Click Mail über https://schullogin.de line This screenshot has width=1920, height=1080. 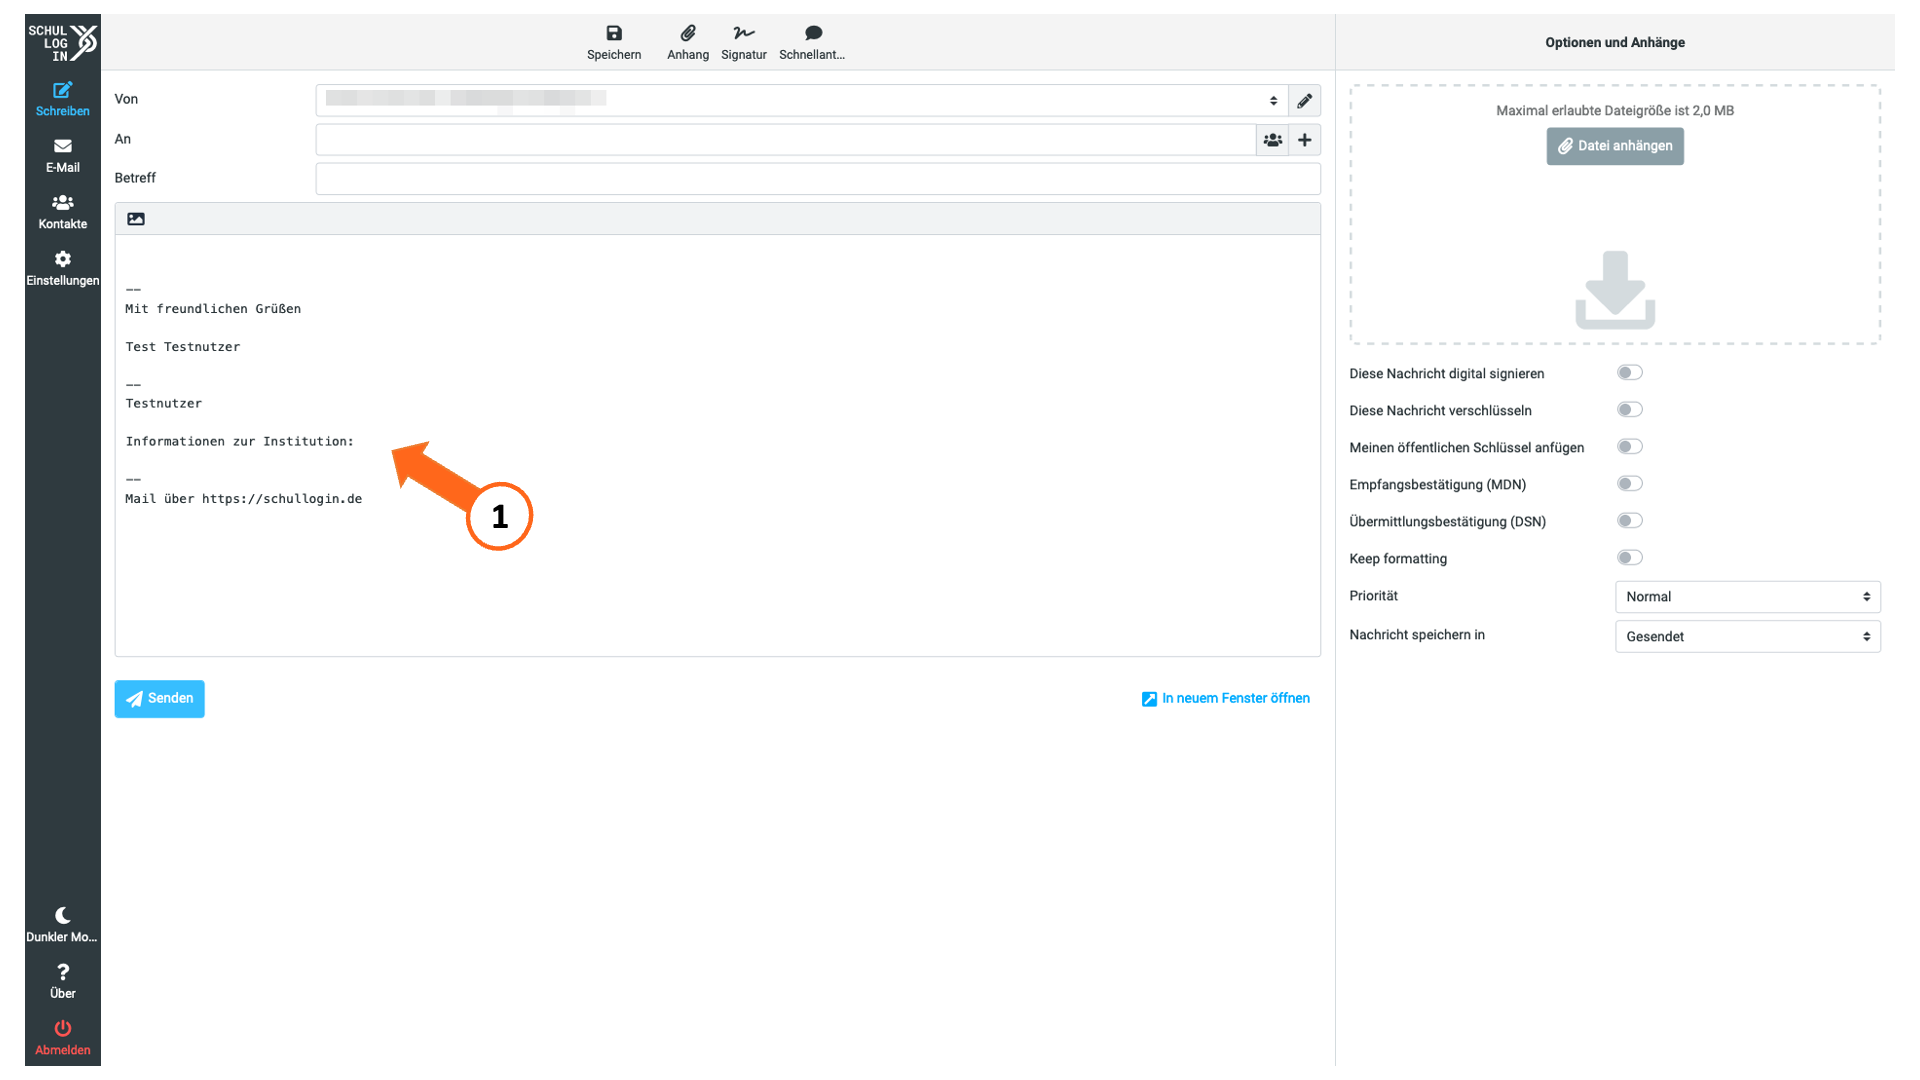(x=244, y=499)
